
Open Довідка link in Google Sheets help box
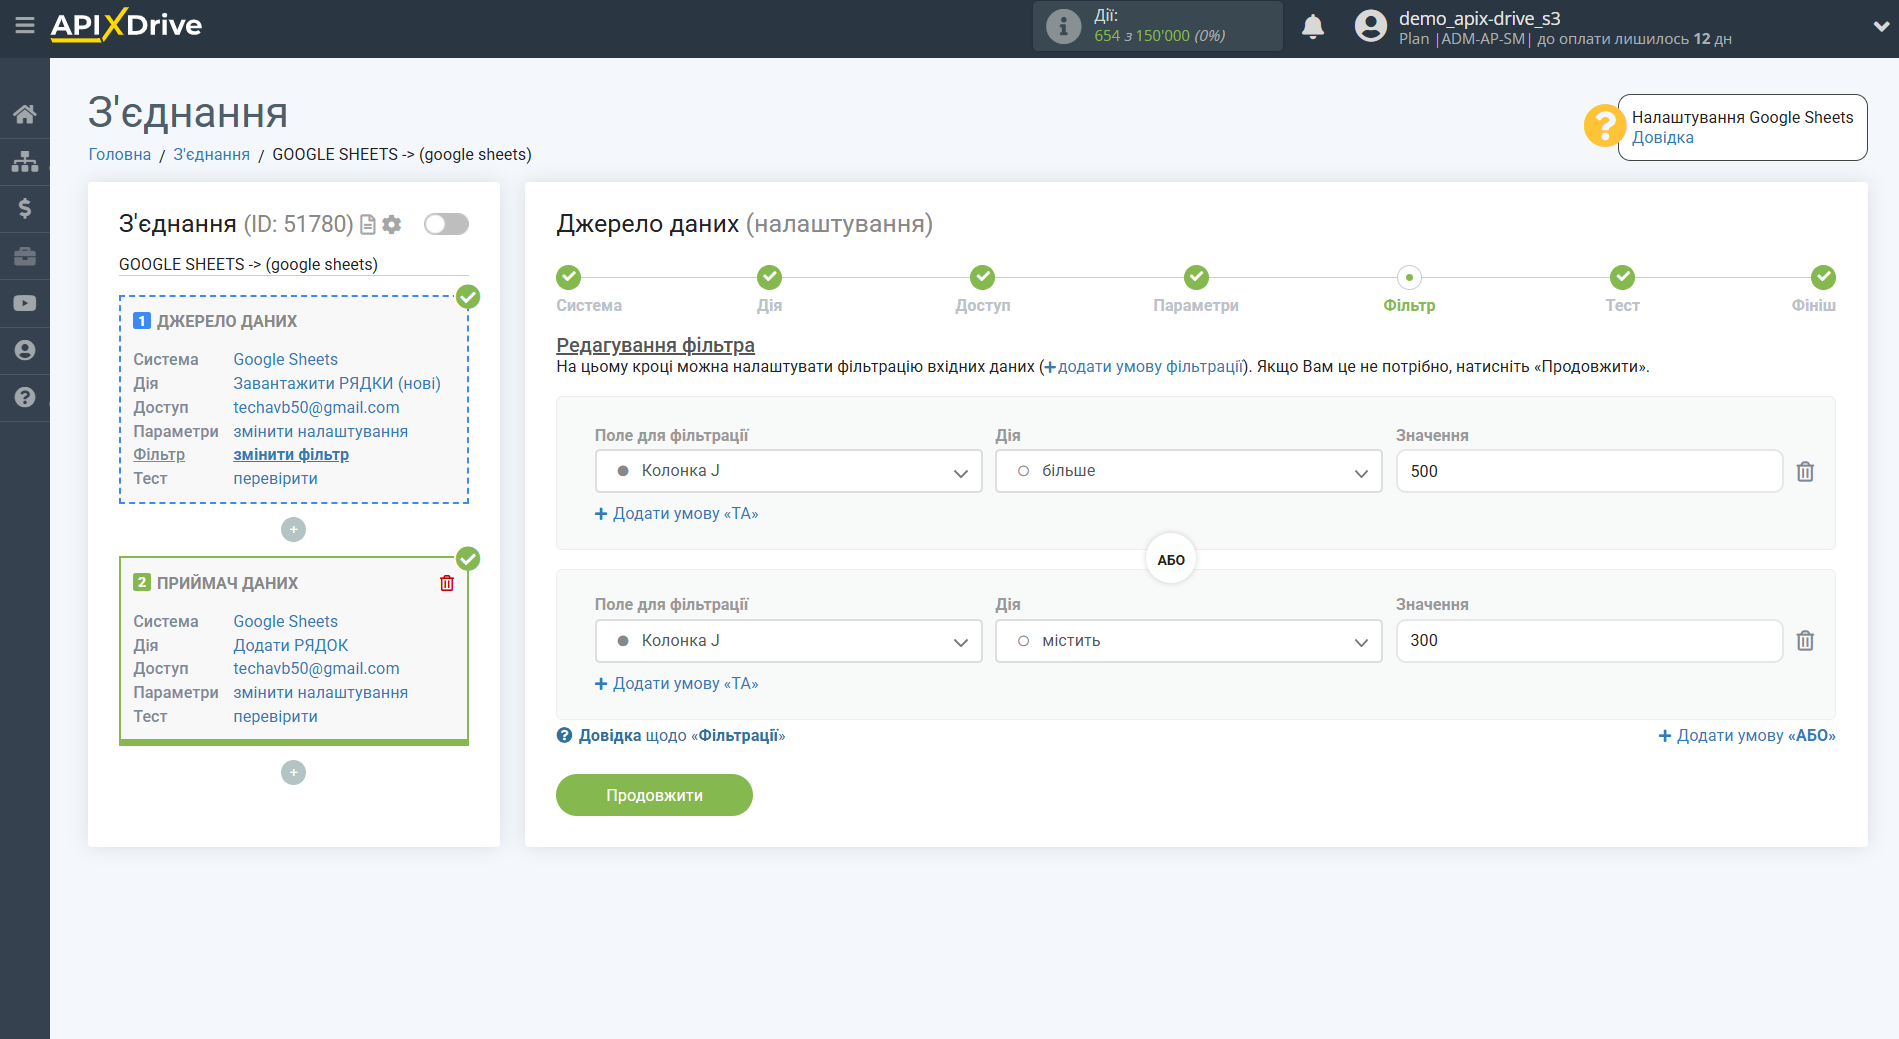[1662, 138]
